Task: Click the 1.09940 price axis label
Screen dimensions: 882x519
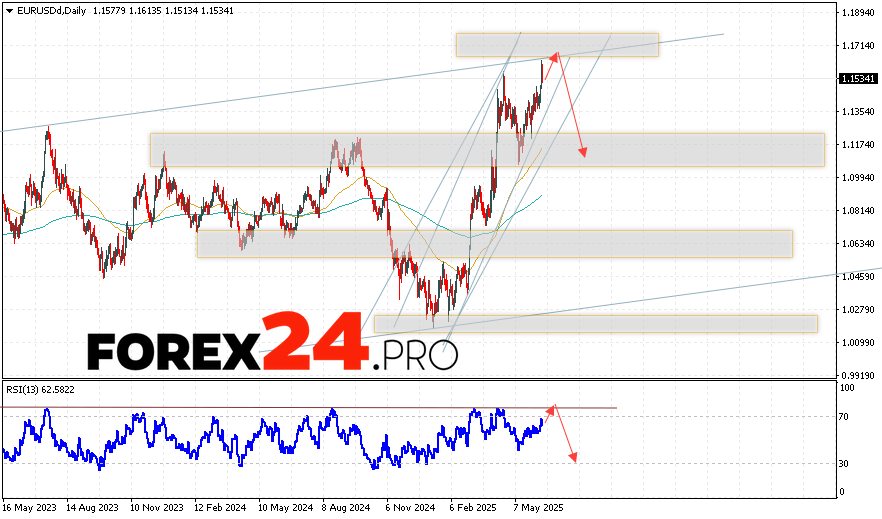Action: pyautogui.click(x=859, y=178)
